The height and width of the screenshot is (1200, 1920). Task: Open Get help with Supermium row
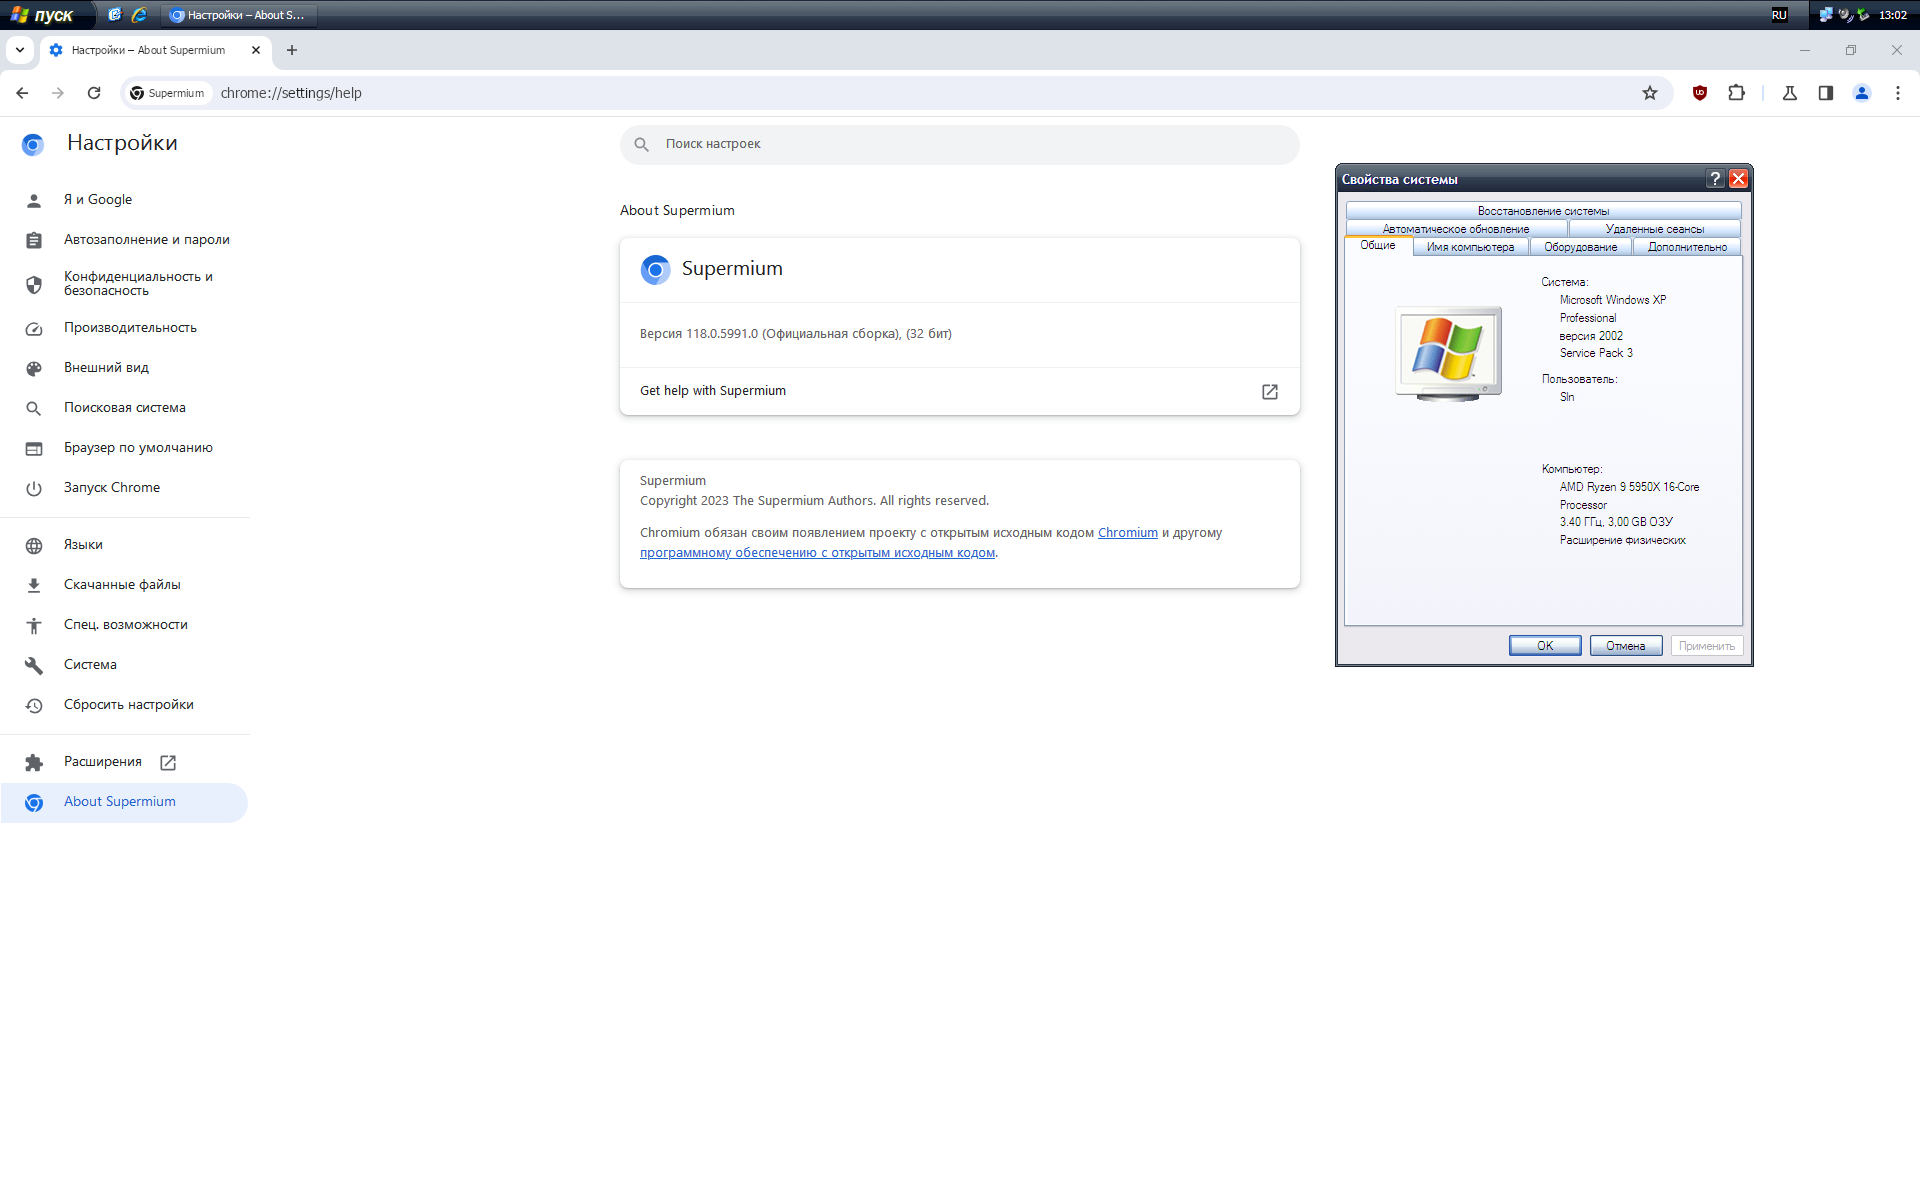(x=960, y=391)
